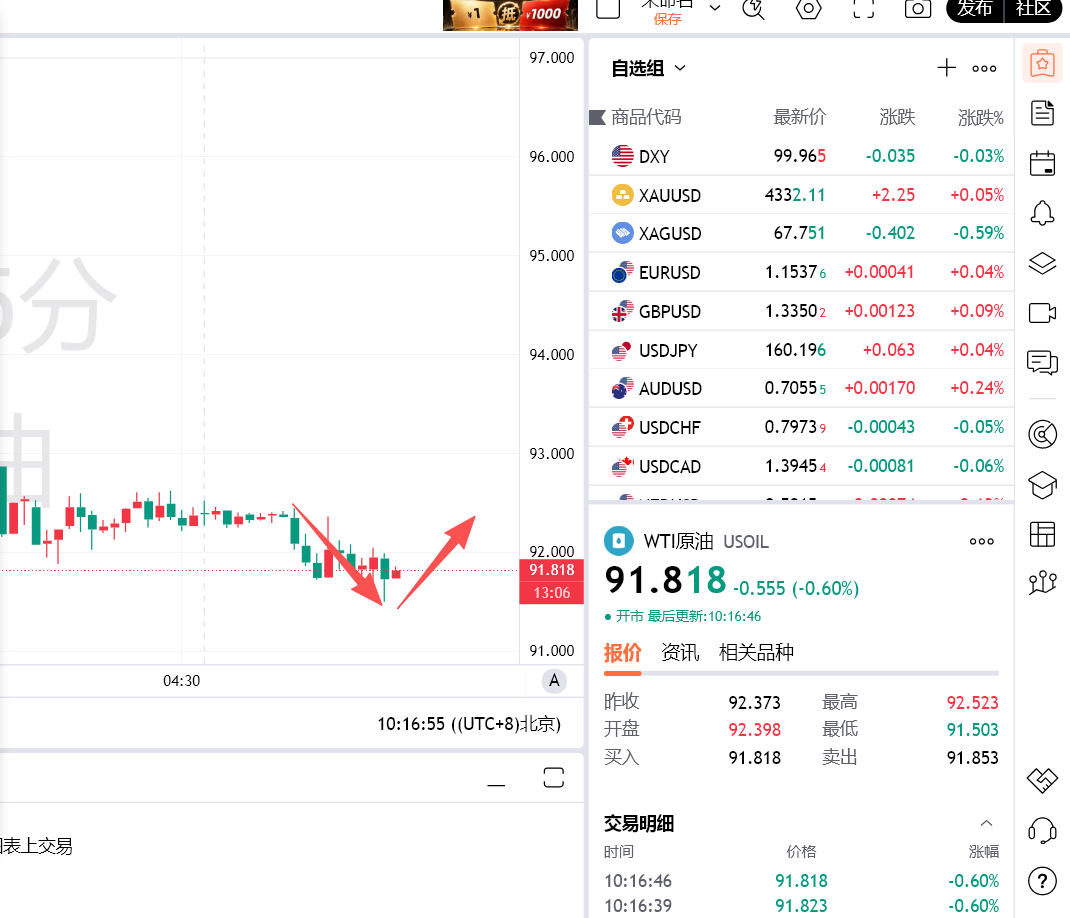Open the map pins icon in sidebar

tap(1042, 582)
